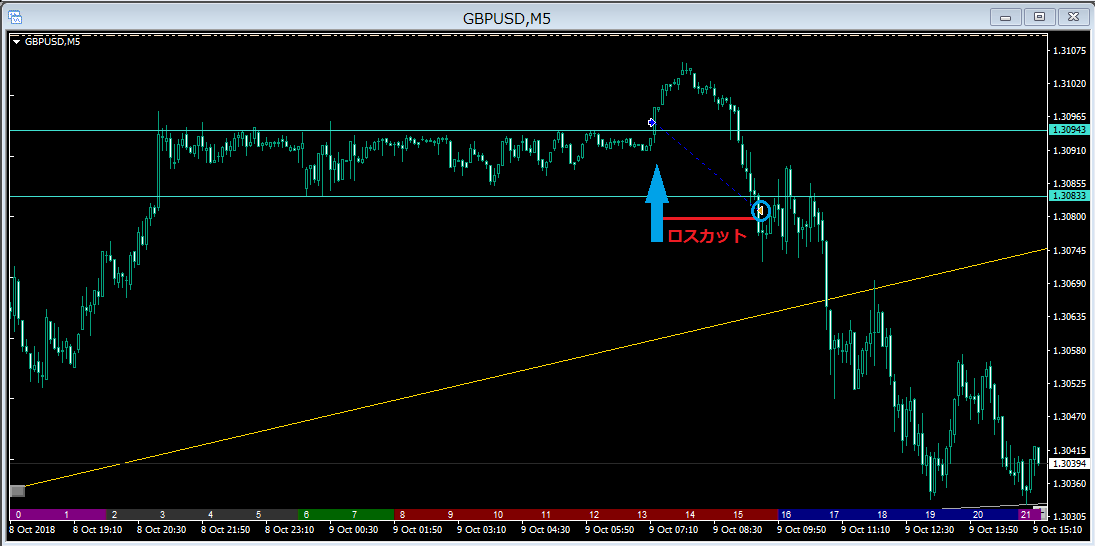Image resolution: width=1095 pixels, height=546 pixels.
Task: Click hour 8 on the red session bar
Action: 402,515
